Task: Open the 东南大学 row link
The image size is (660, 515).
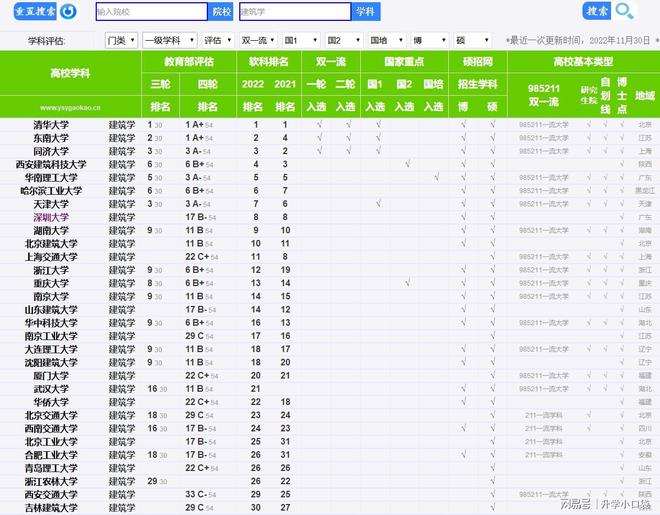Action: (51, 138)
